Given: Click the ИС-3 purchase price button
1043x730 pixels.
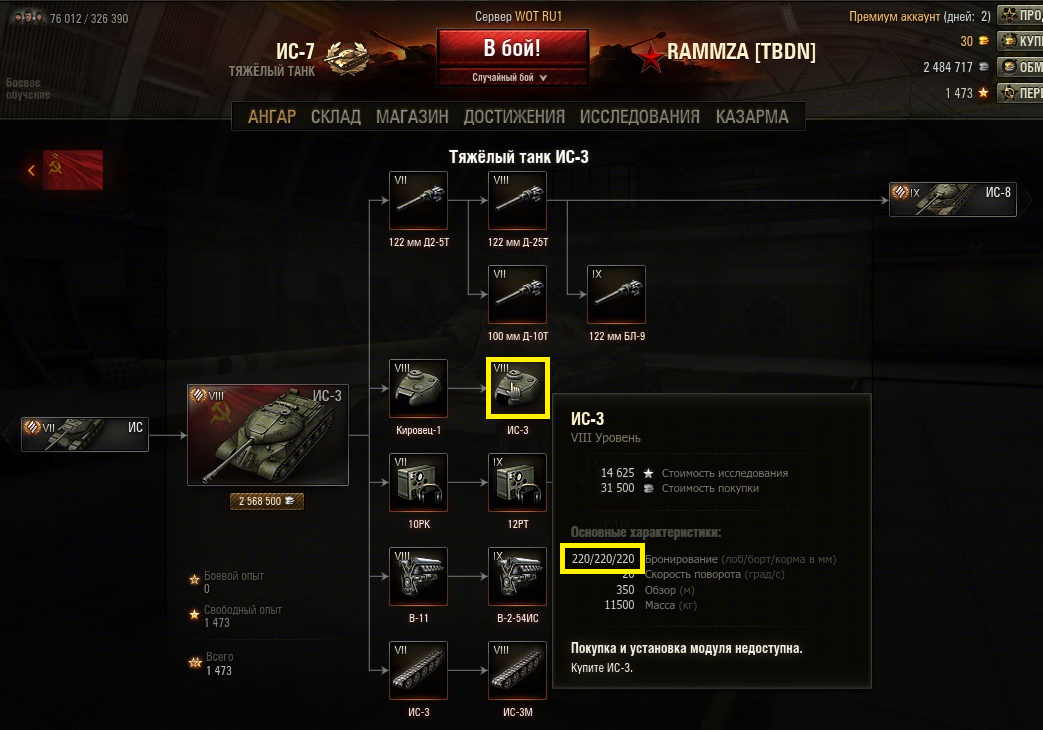Looking at the screenshot, I should point(267,501).
